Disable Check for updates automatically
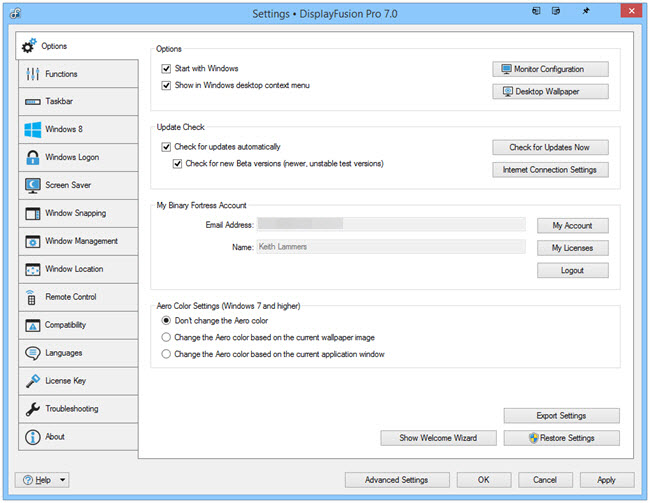This screenshot has height=503, width=650. click(x=166, y=147)
